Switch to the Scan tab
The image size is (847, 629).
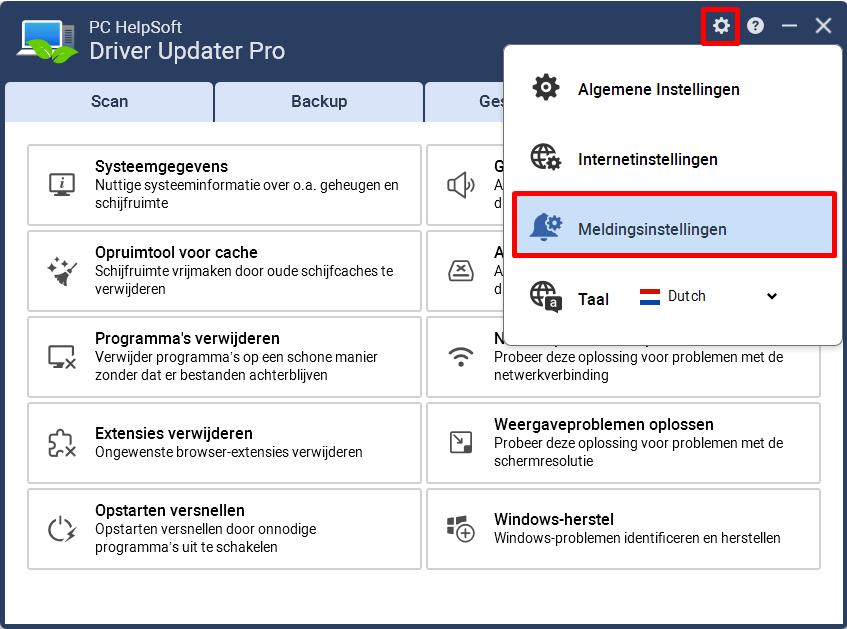[110, 102]
